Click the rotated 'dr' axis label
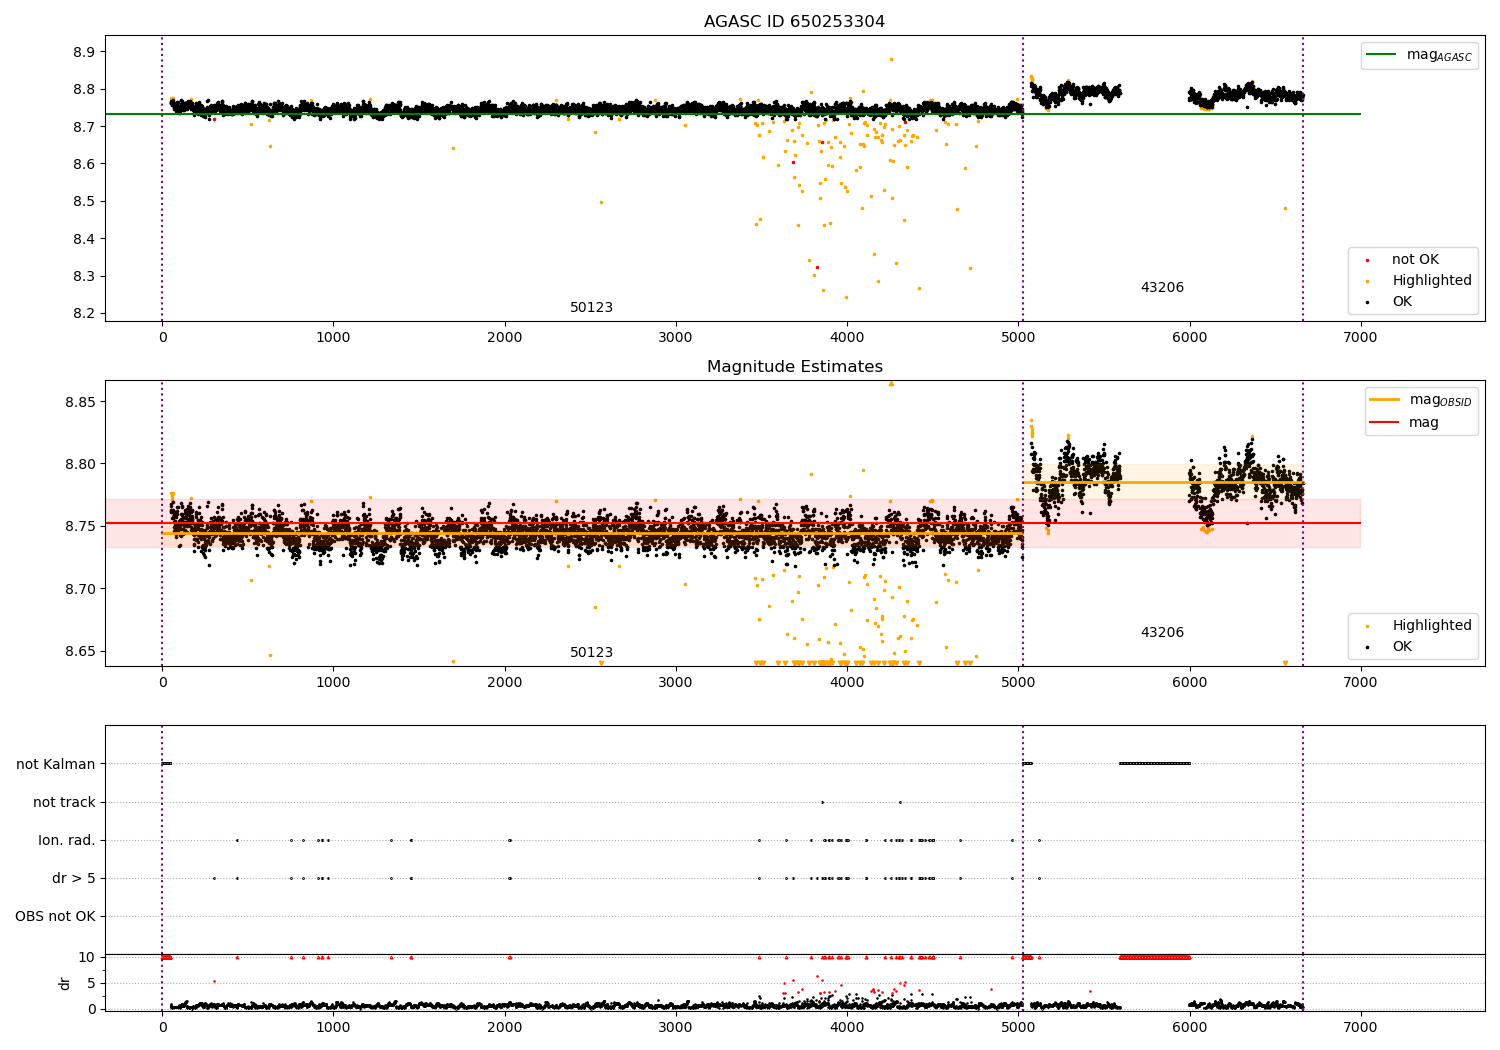Screen dimensions: 1500x1050 (65, 983)
